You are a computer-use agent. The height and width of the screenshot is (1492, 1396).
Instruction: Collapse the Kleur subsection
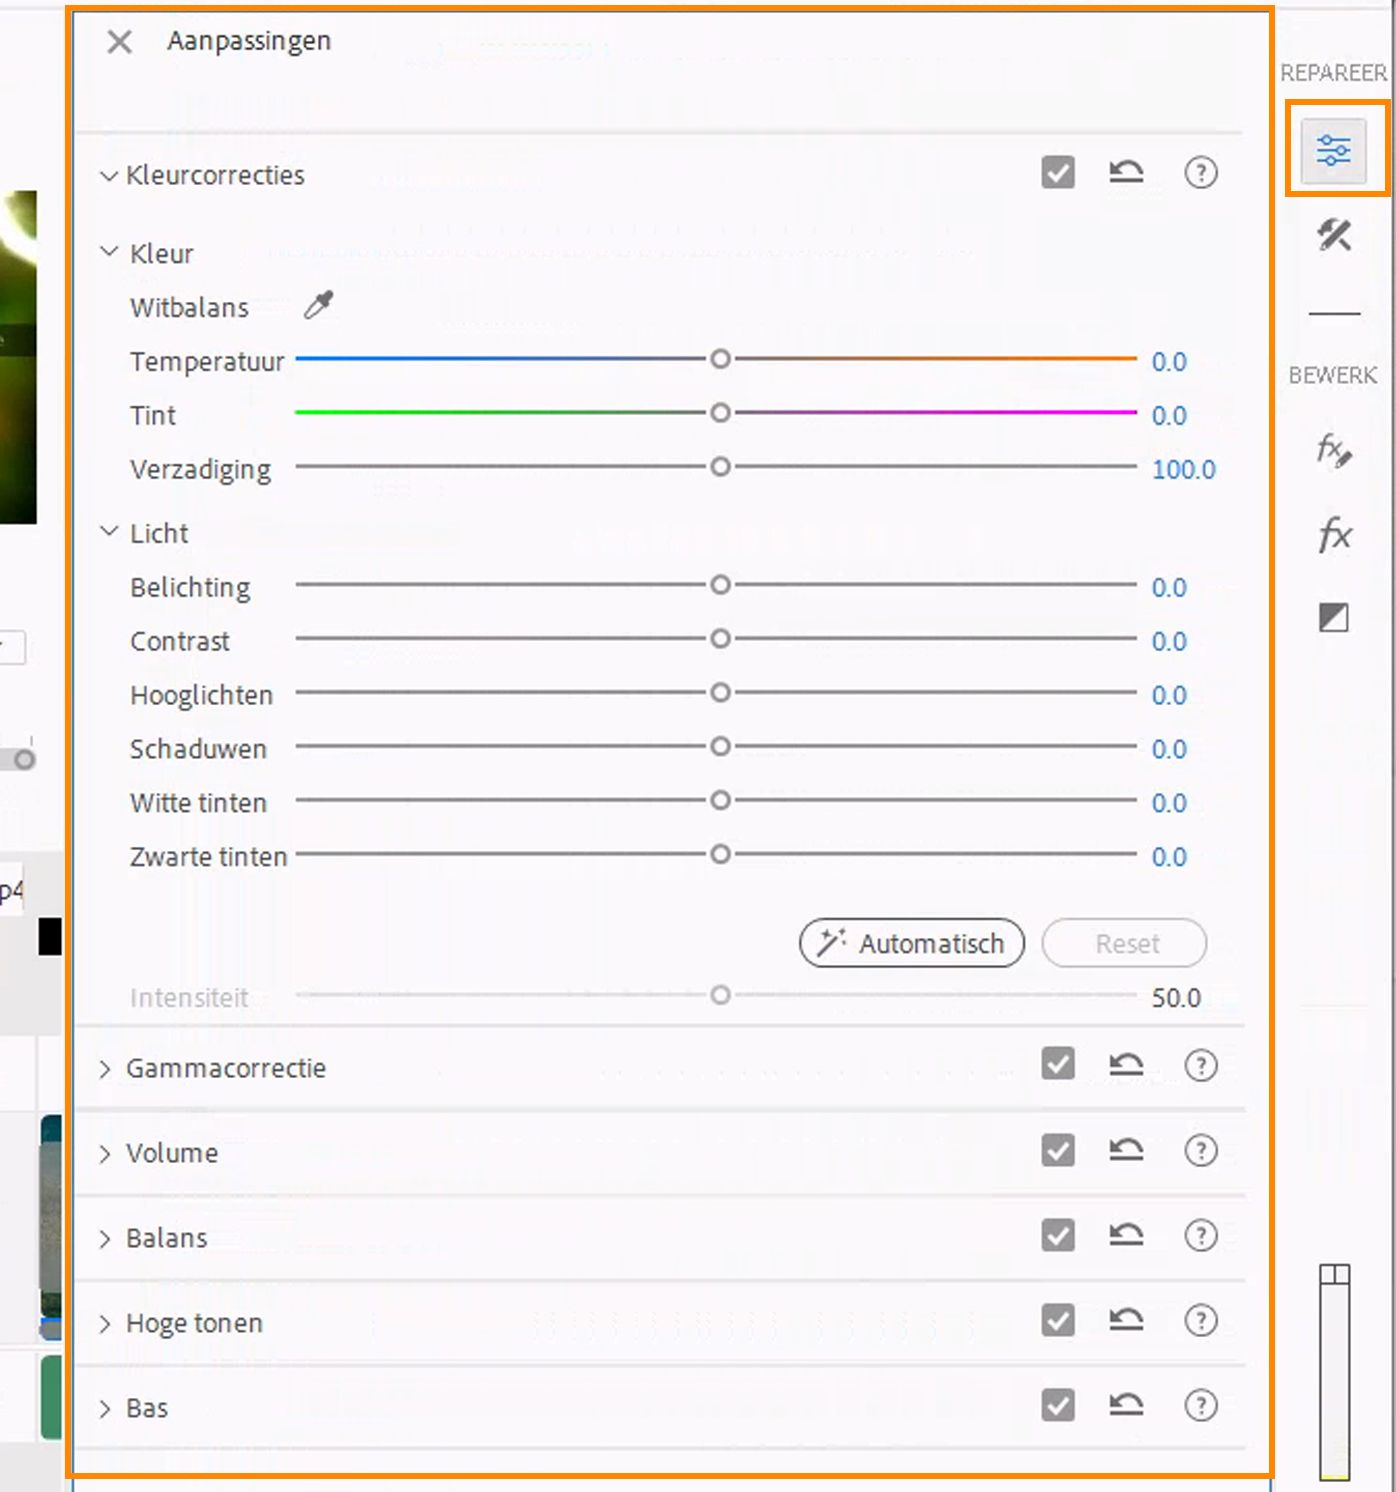pyautogui.click(x=109, y=251)
